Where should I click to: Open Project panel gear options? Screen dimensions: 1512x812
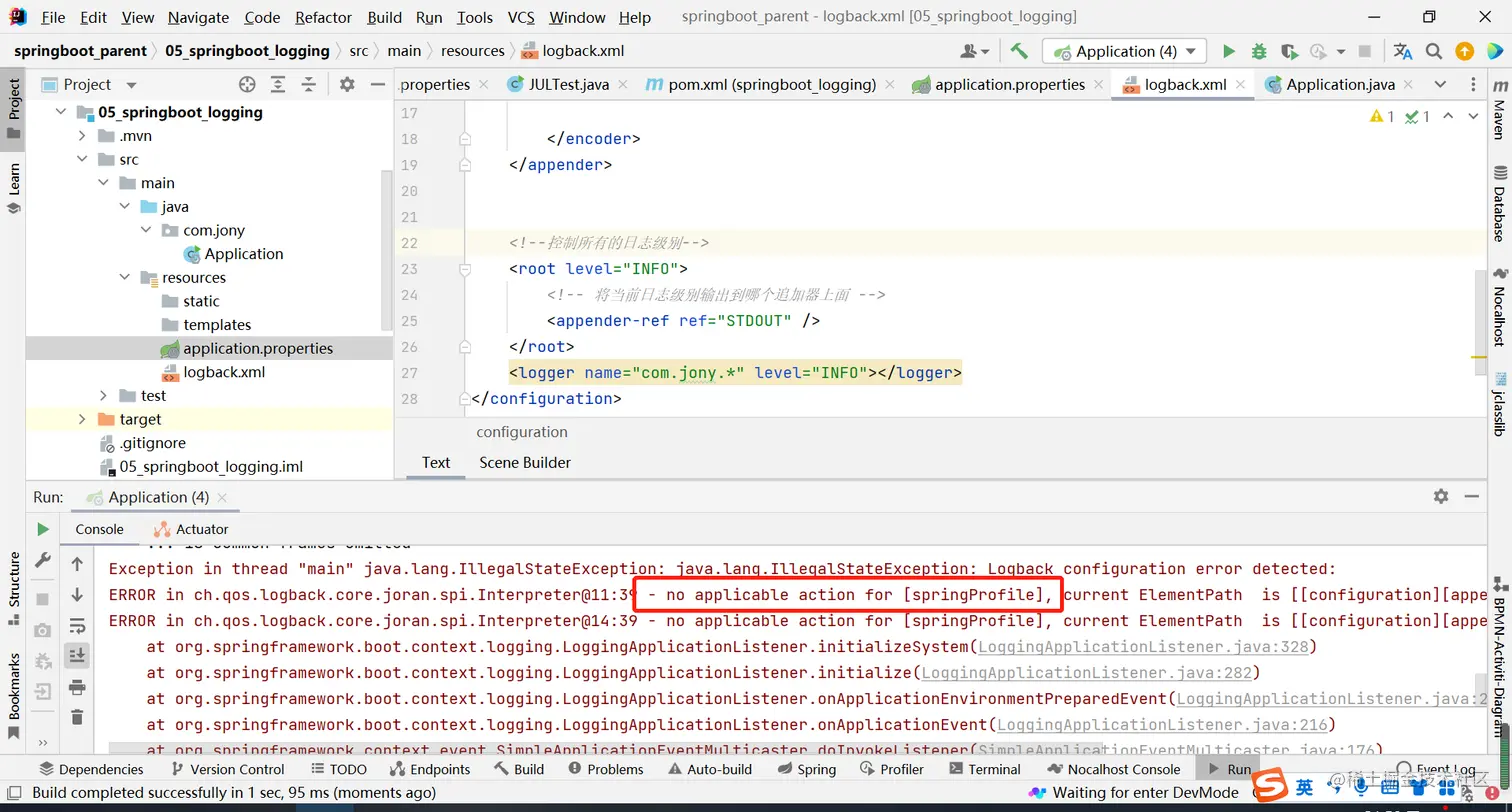point(347,84)
